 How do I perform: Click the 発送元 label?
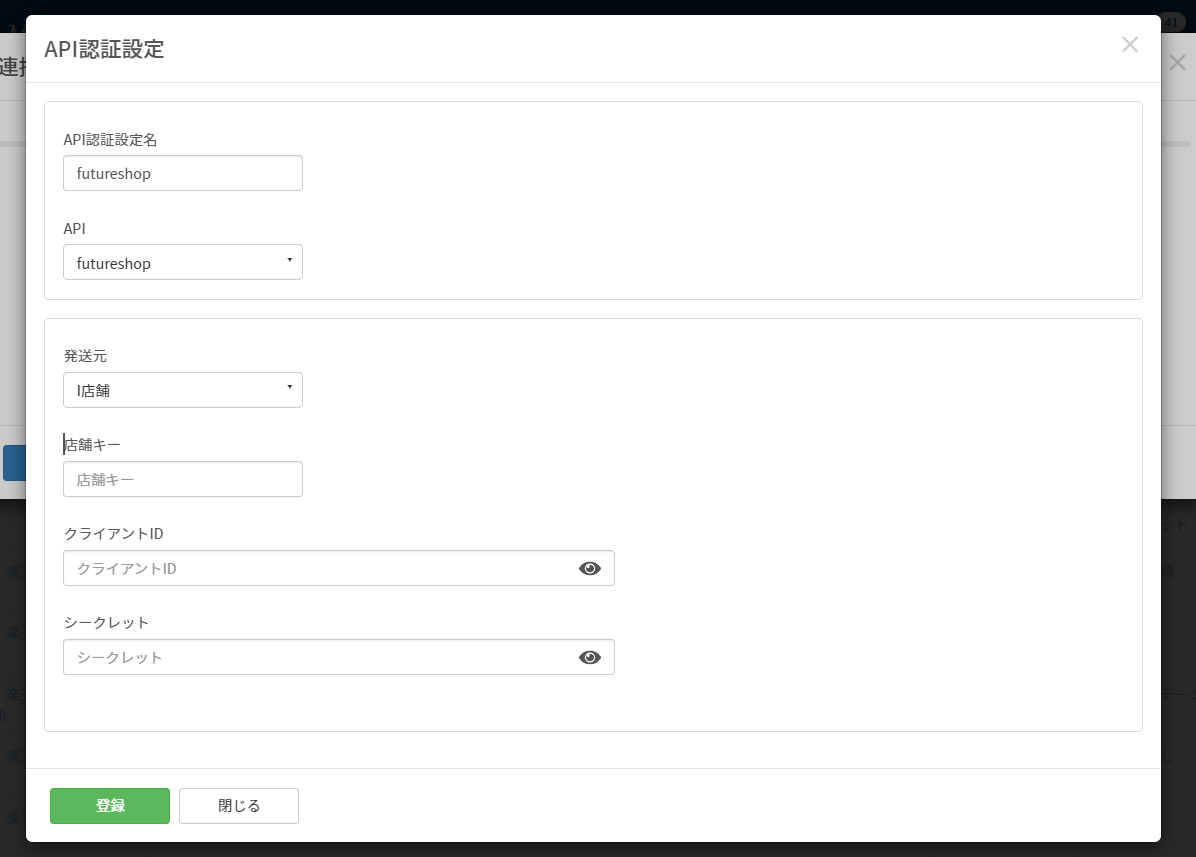point(85,356)
